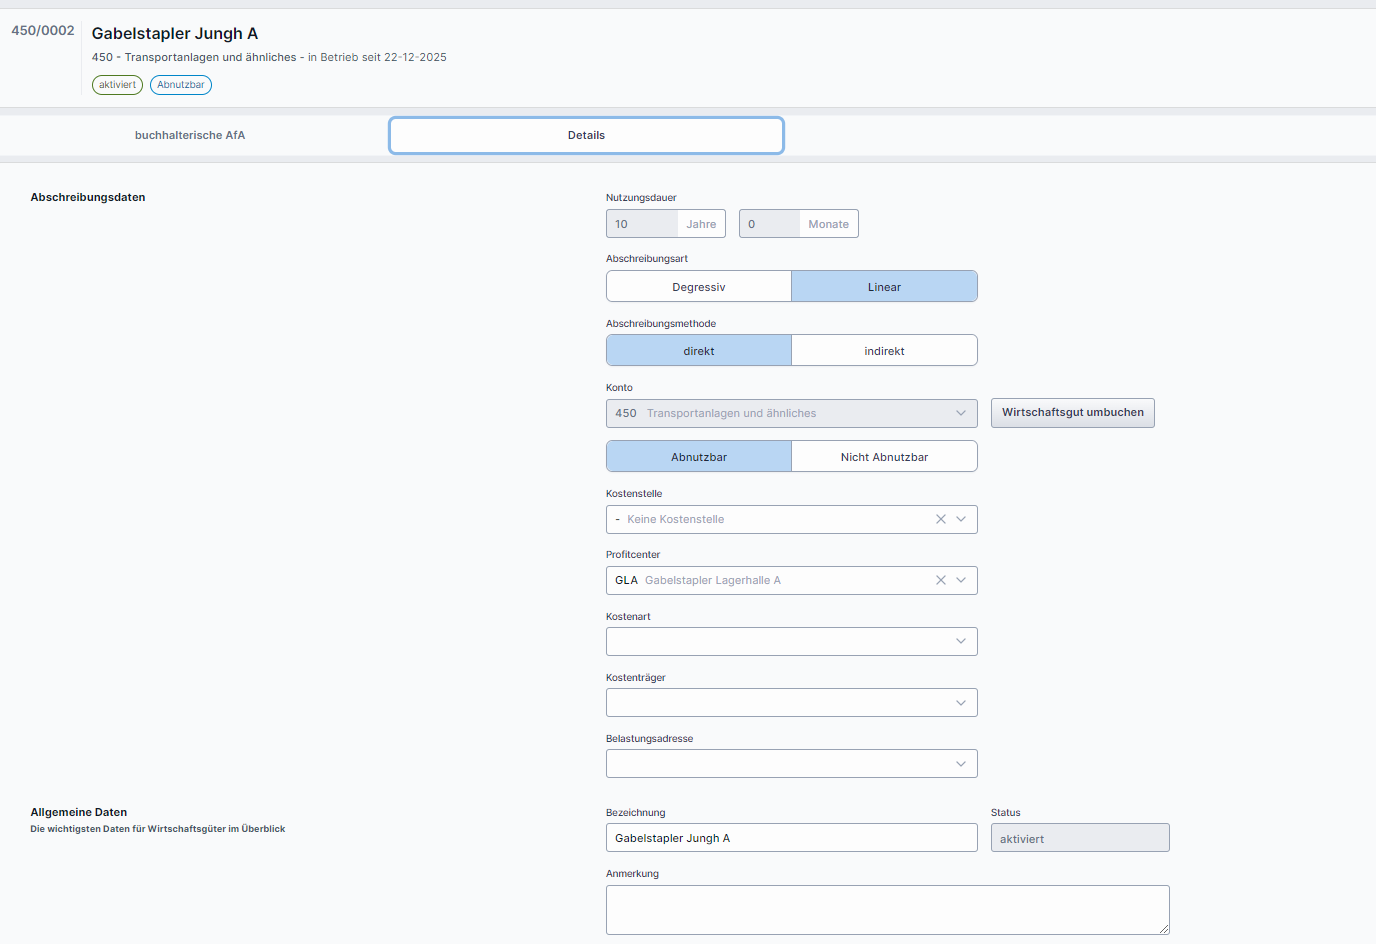The height and width of the screenshot is (944, 1376).
Task: Open the Kostenart dropdown
Action: [791, 641]
